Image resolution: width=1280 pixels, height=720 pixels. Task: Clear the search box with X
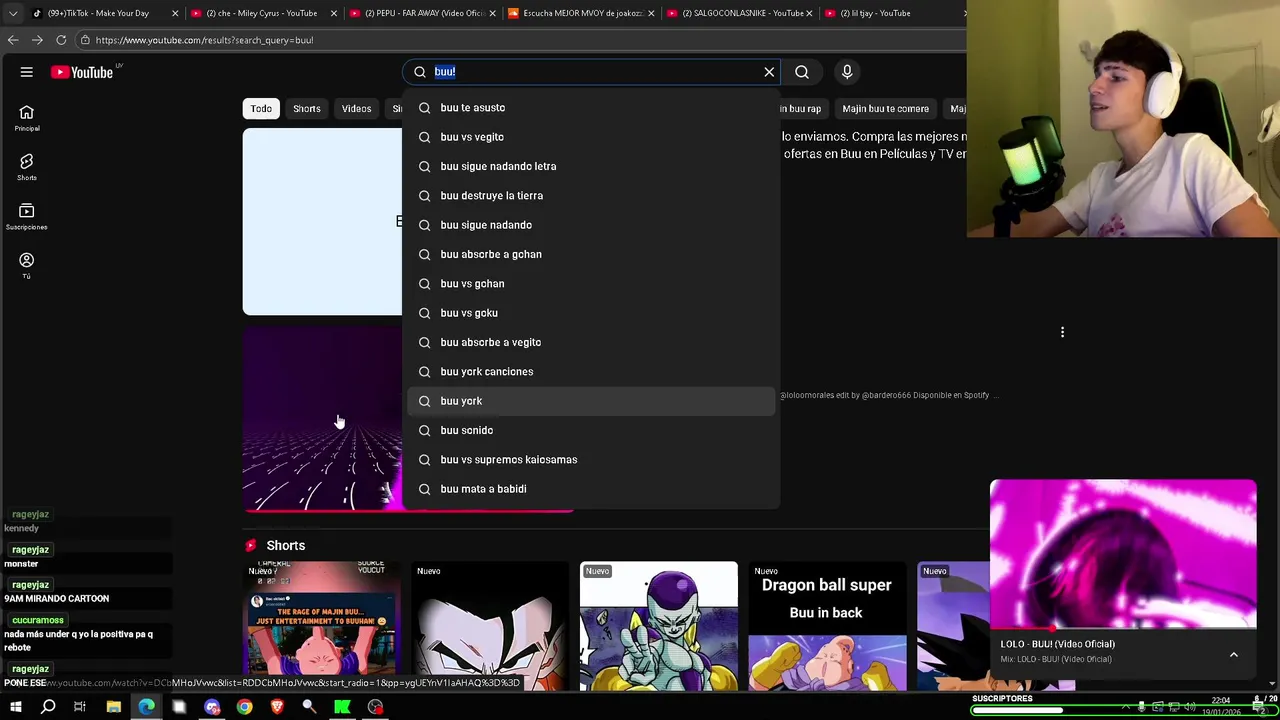(x=769, y=72)
